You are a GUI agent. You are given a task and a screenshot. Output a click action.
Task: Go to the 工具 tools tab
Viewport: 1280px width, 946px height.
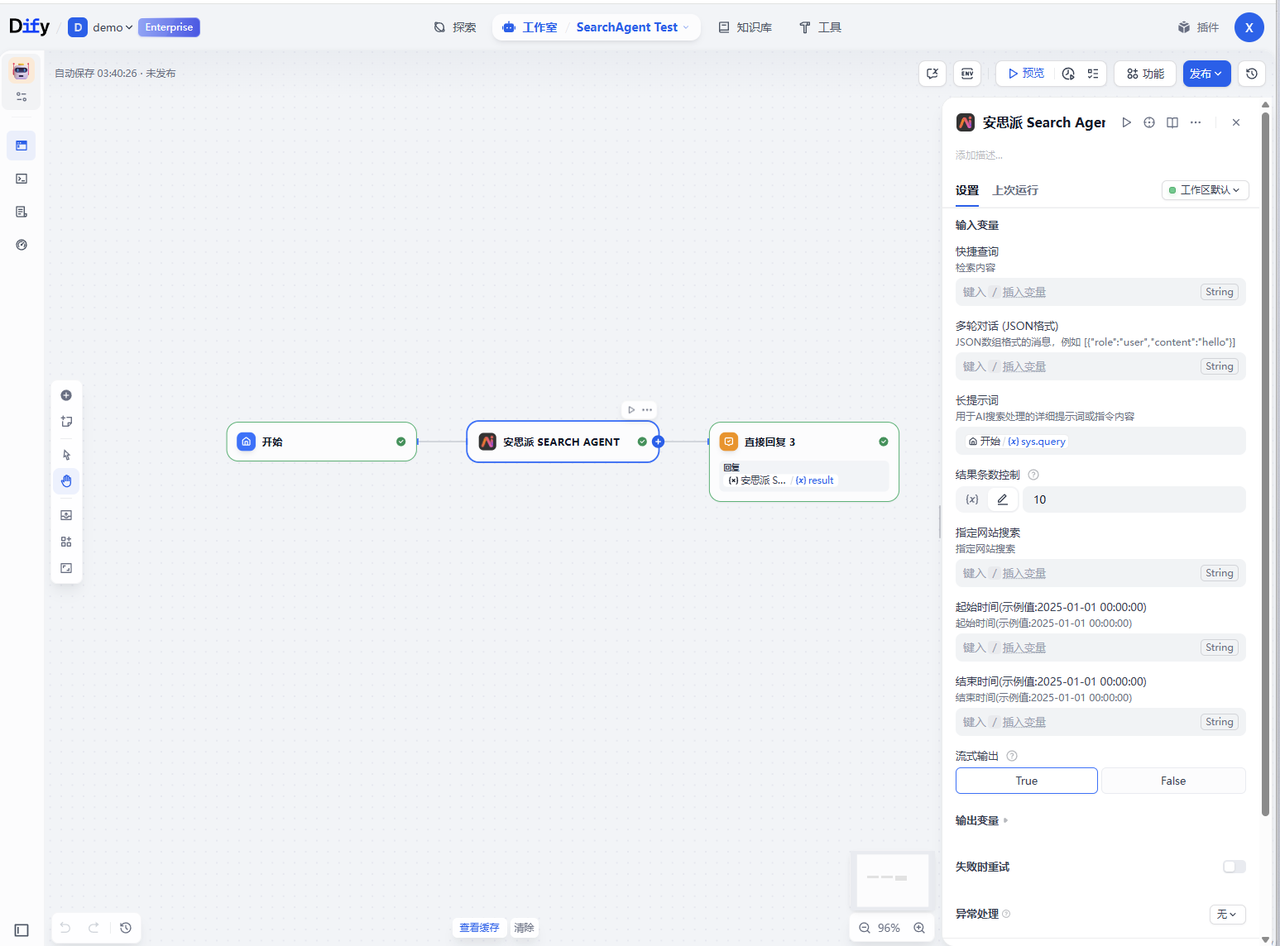click(x=820, y=27)
